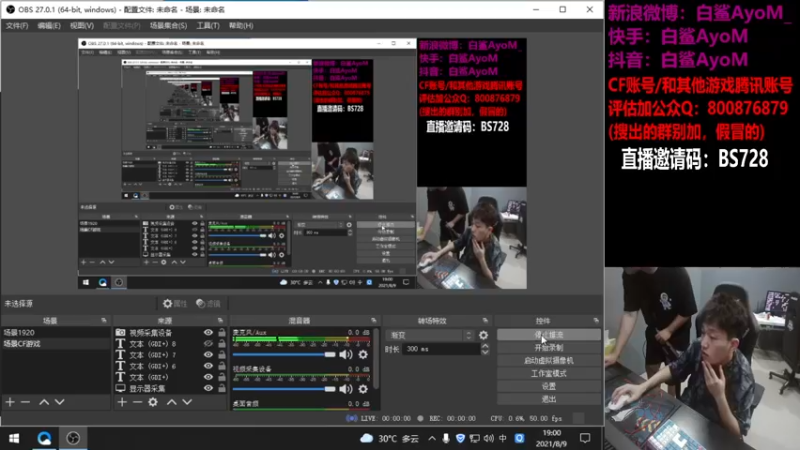Screen dimensions: 800x450
Task: Open transition properties gear next to 渐变
Action: (x=483, y=335)
